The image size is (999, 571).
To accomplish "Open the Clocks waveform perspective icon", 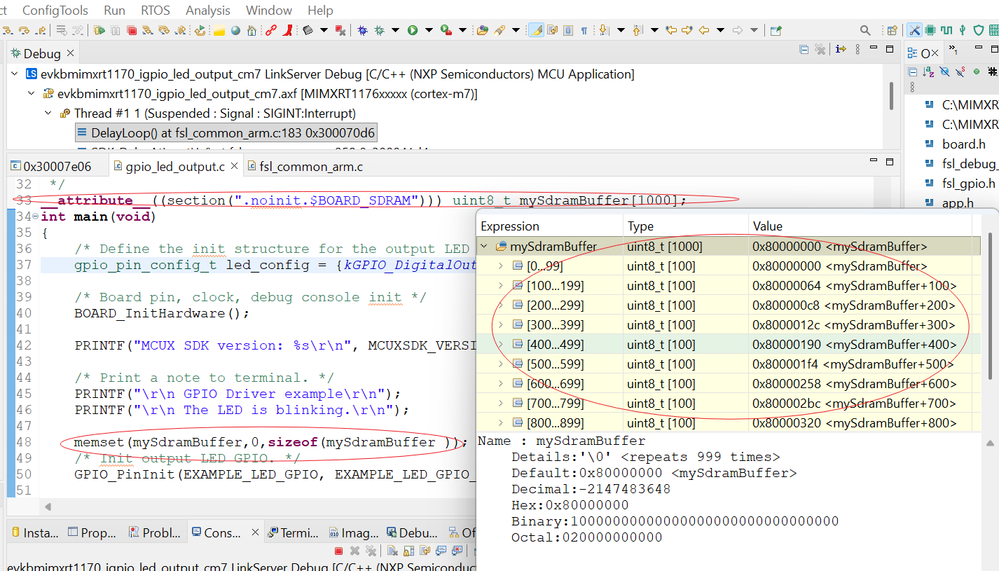I will pos(946,30).
